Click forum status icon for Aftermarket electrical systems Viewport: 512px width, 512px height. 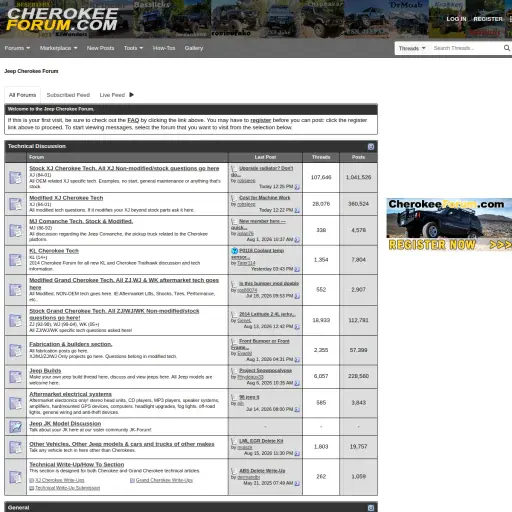coord(15,403)
